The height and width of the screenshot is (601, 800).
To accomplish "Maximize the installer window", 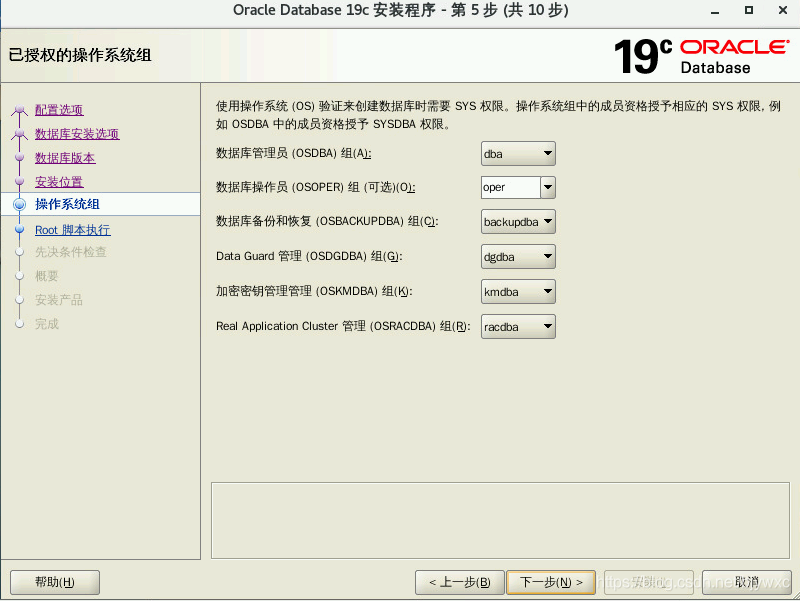I will point(749,10).
